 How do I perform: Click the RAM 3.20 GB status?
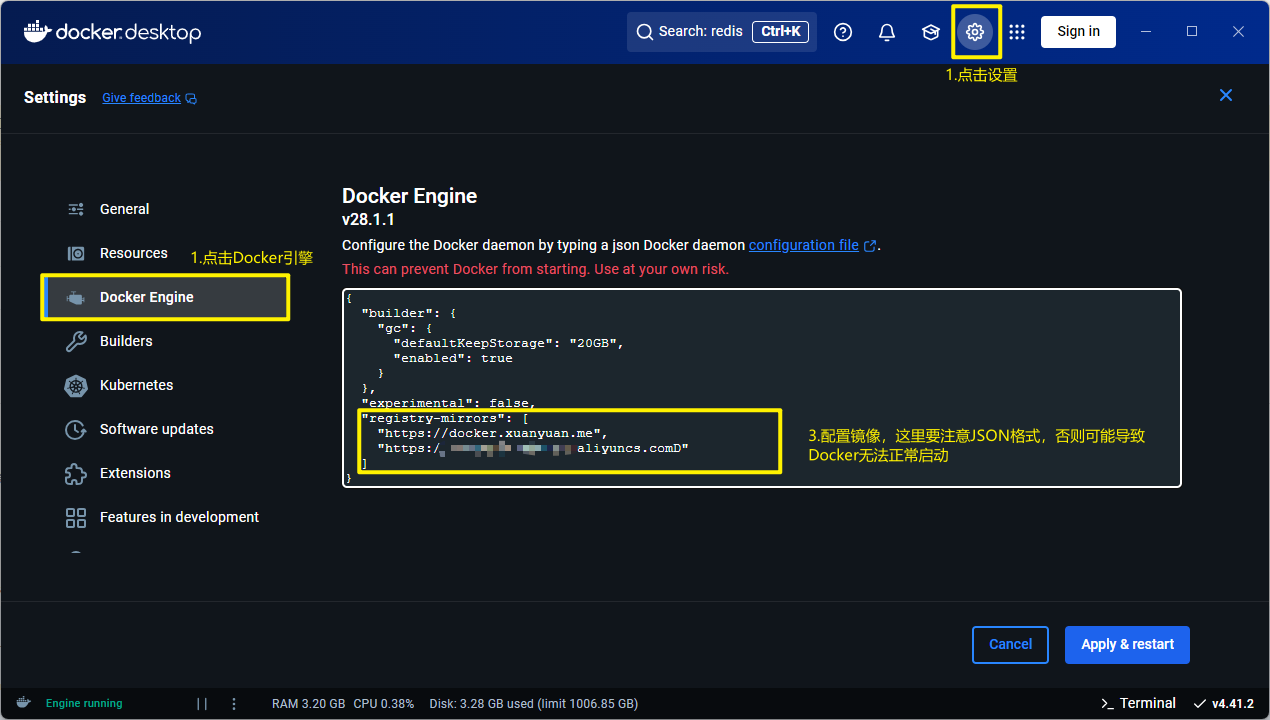[x=309, y=704]
